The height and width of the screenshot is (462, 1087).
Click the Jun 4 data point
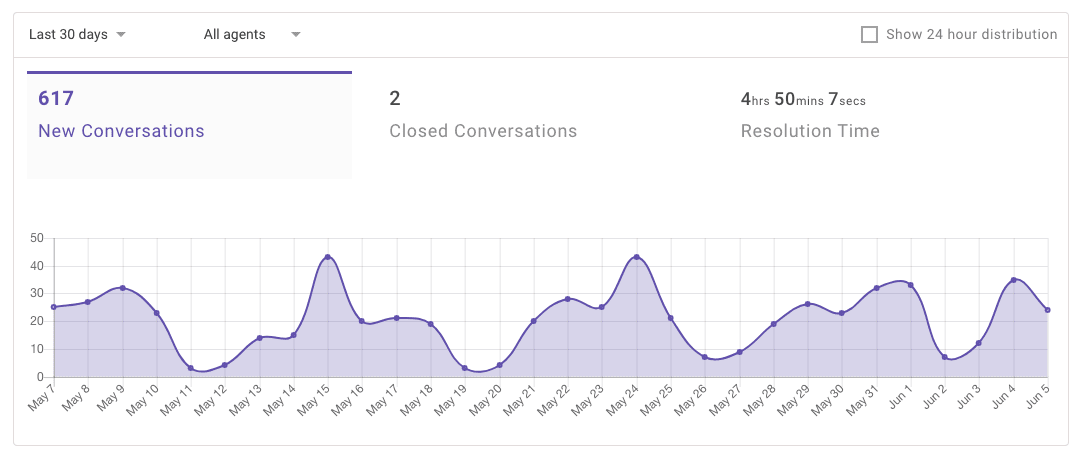(x=1014, y=280)
